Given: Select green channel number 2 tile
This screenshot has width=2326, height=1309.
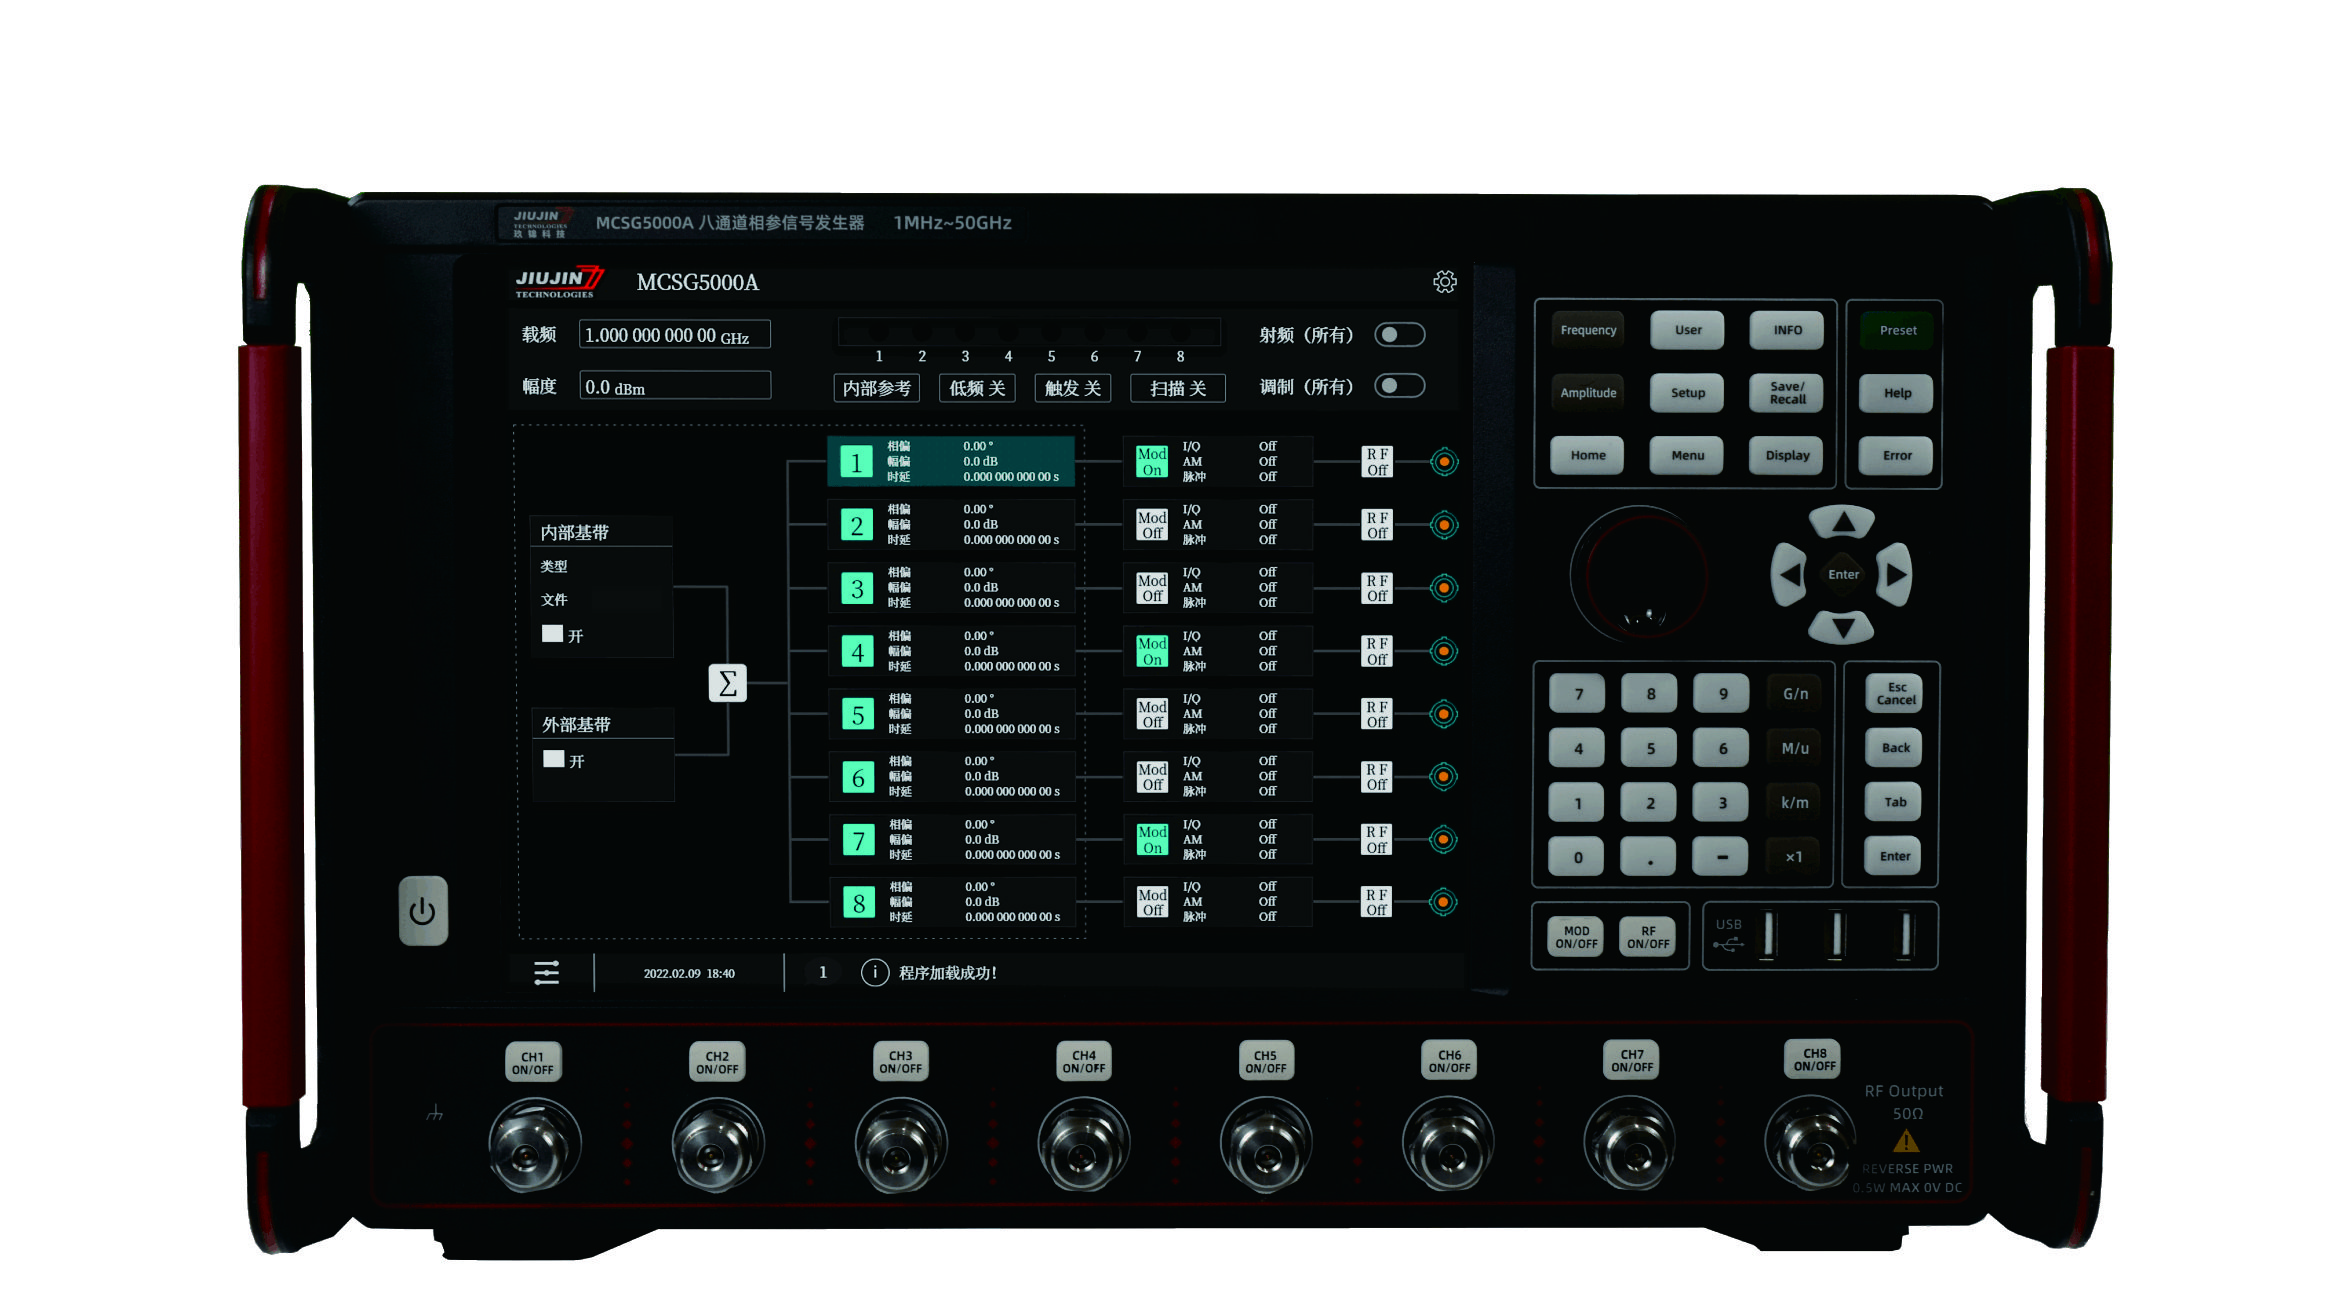Looking at the screenshot, I should [x=857, y=525].
